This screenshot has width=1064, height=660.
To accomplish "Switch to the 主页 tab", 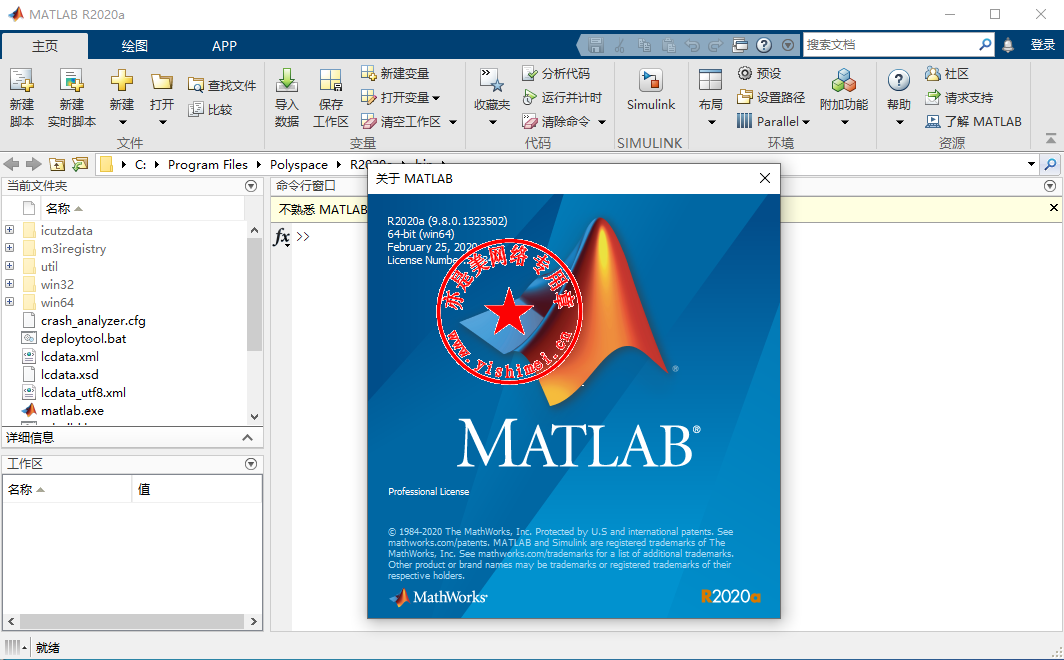I will (x=45, y=46).
